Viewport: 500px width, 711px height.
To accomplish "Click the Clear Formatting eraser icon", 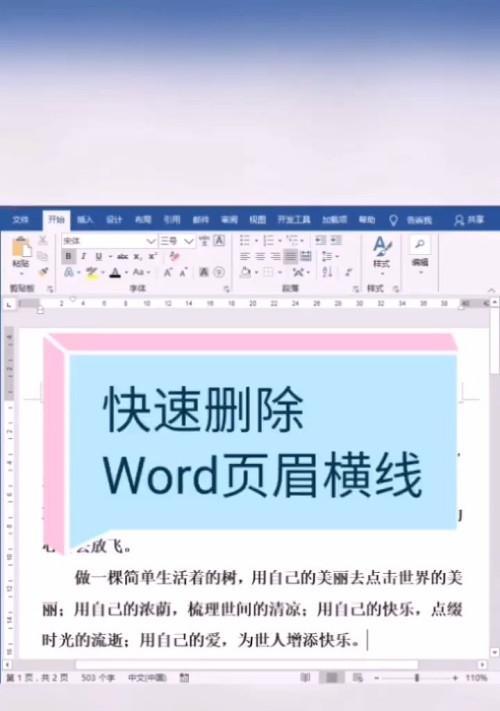I will [174, 257].
